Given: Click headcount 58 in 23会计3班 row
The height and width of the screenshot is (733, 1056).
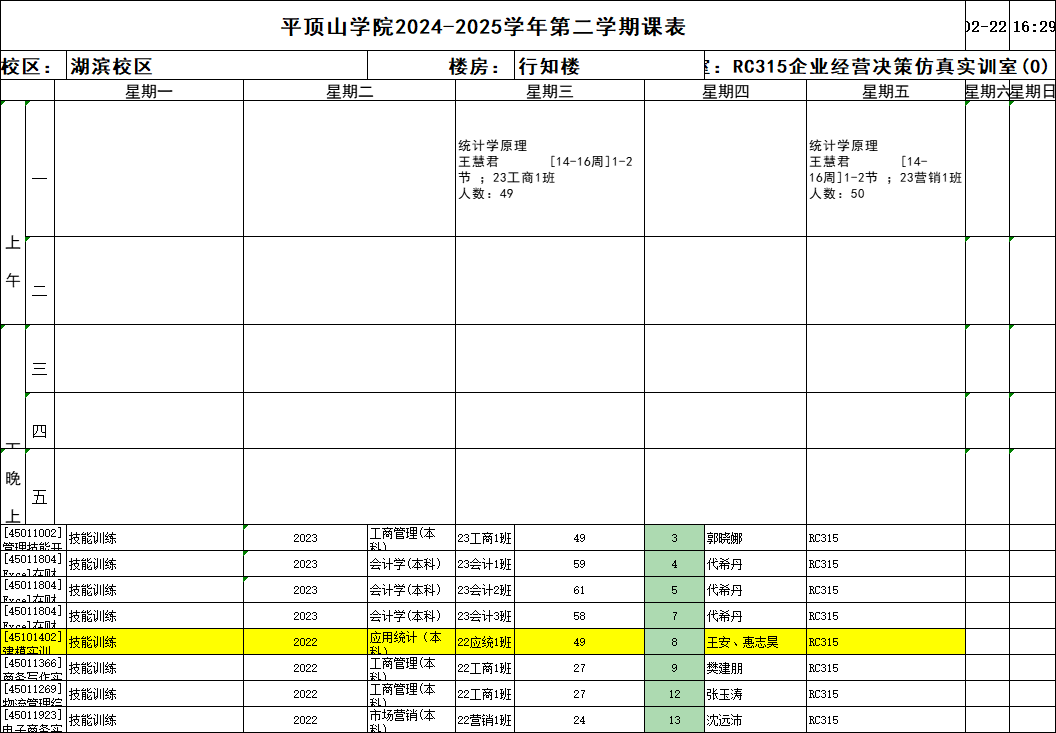Looking at the screenshot, I should click(579, 616).
